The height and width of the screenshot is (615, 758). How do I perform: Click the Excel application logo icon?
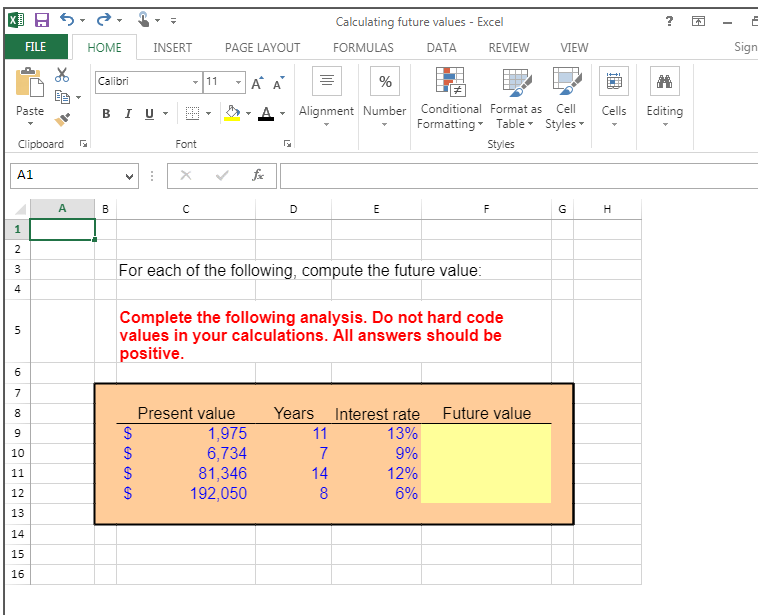tap(16, 20)
